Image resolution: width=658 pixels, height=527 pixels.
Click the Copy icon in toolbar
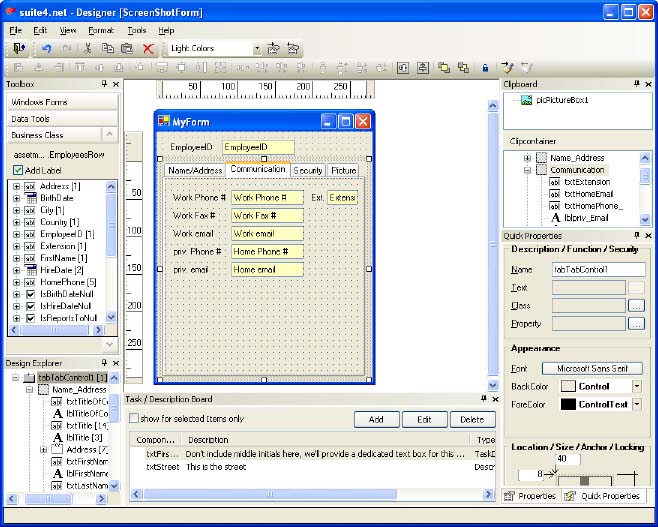(107, 48)
